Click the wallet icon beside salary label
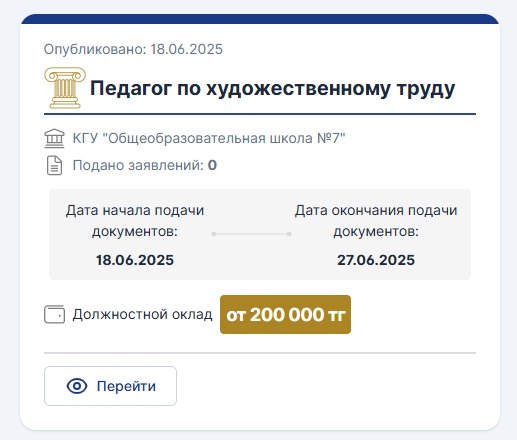The height and width of the screenshot is (440, 517). click(x=54, y=314)
